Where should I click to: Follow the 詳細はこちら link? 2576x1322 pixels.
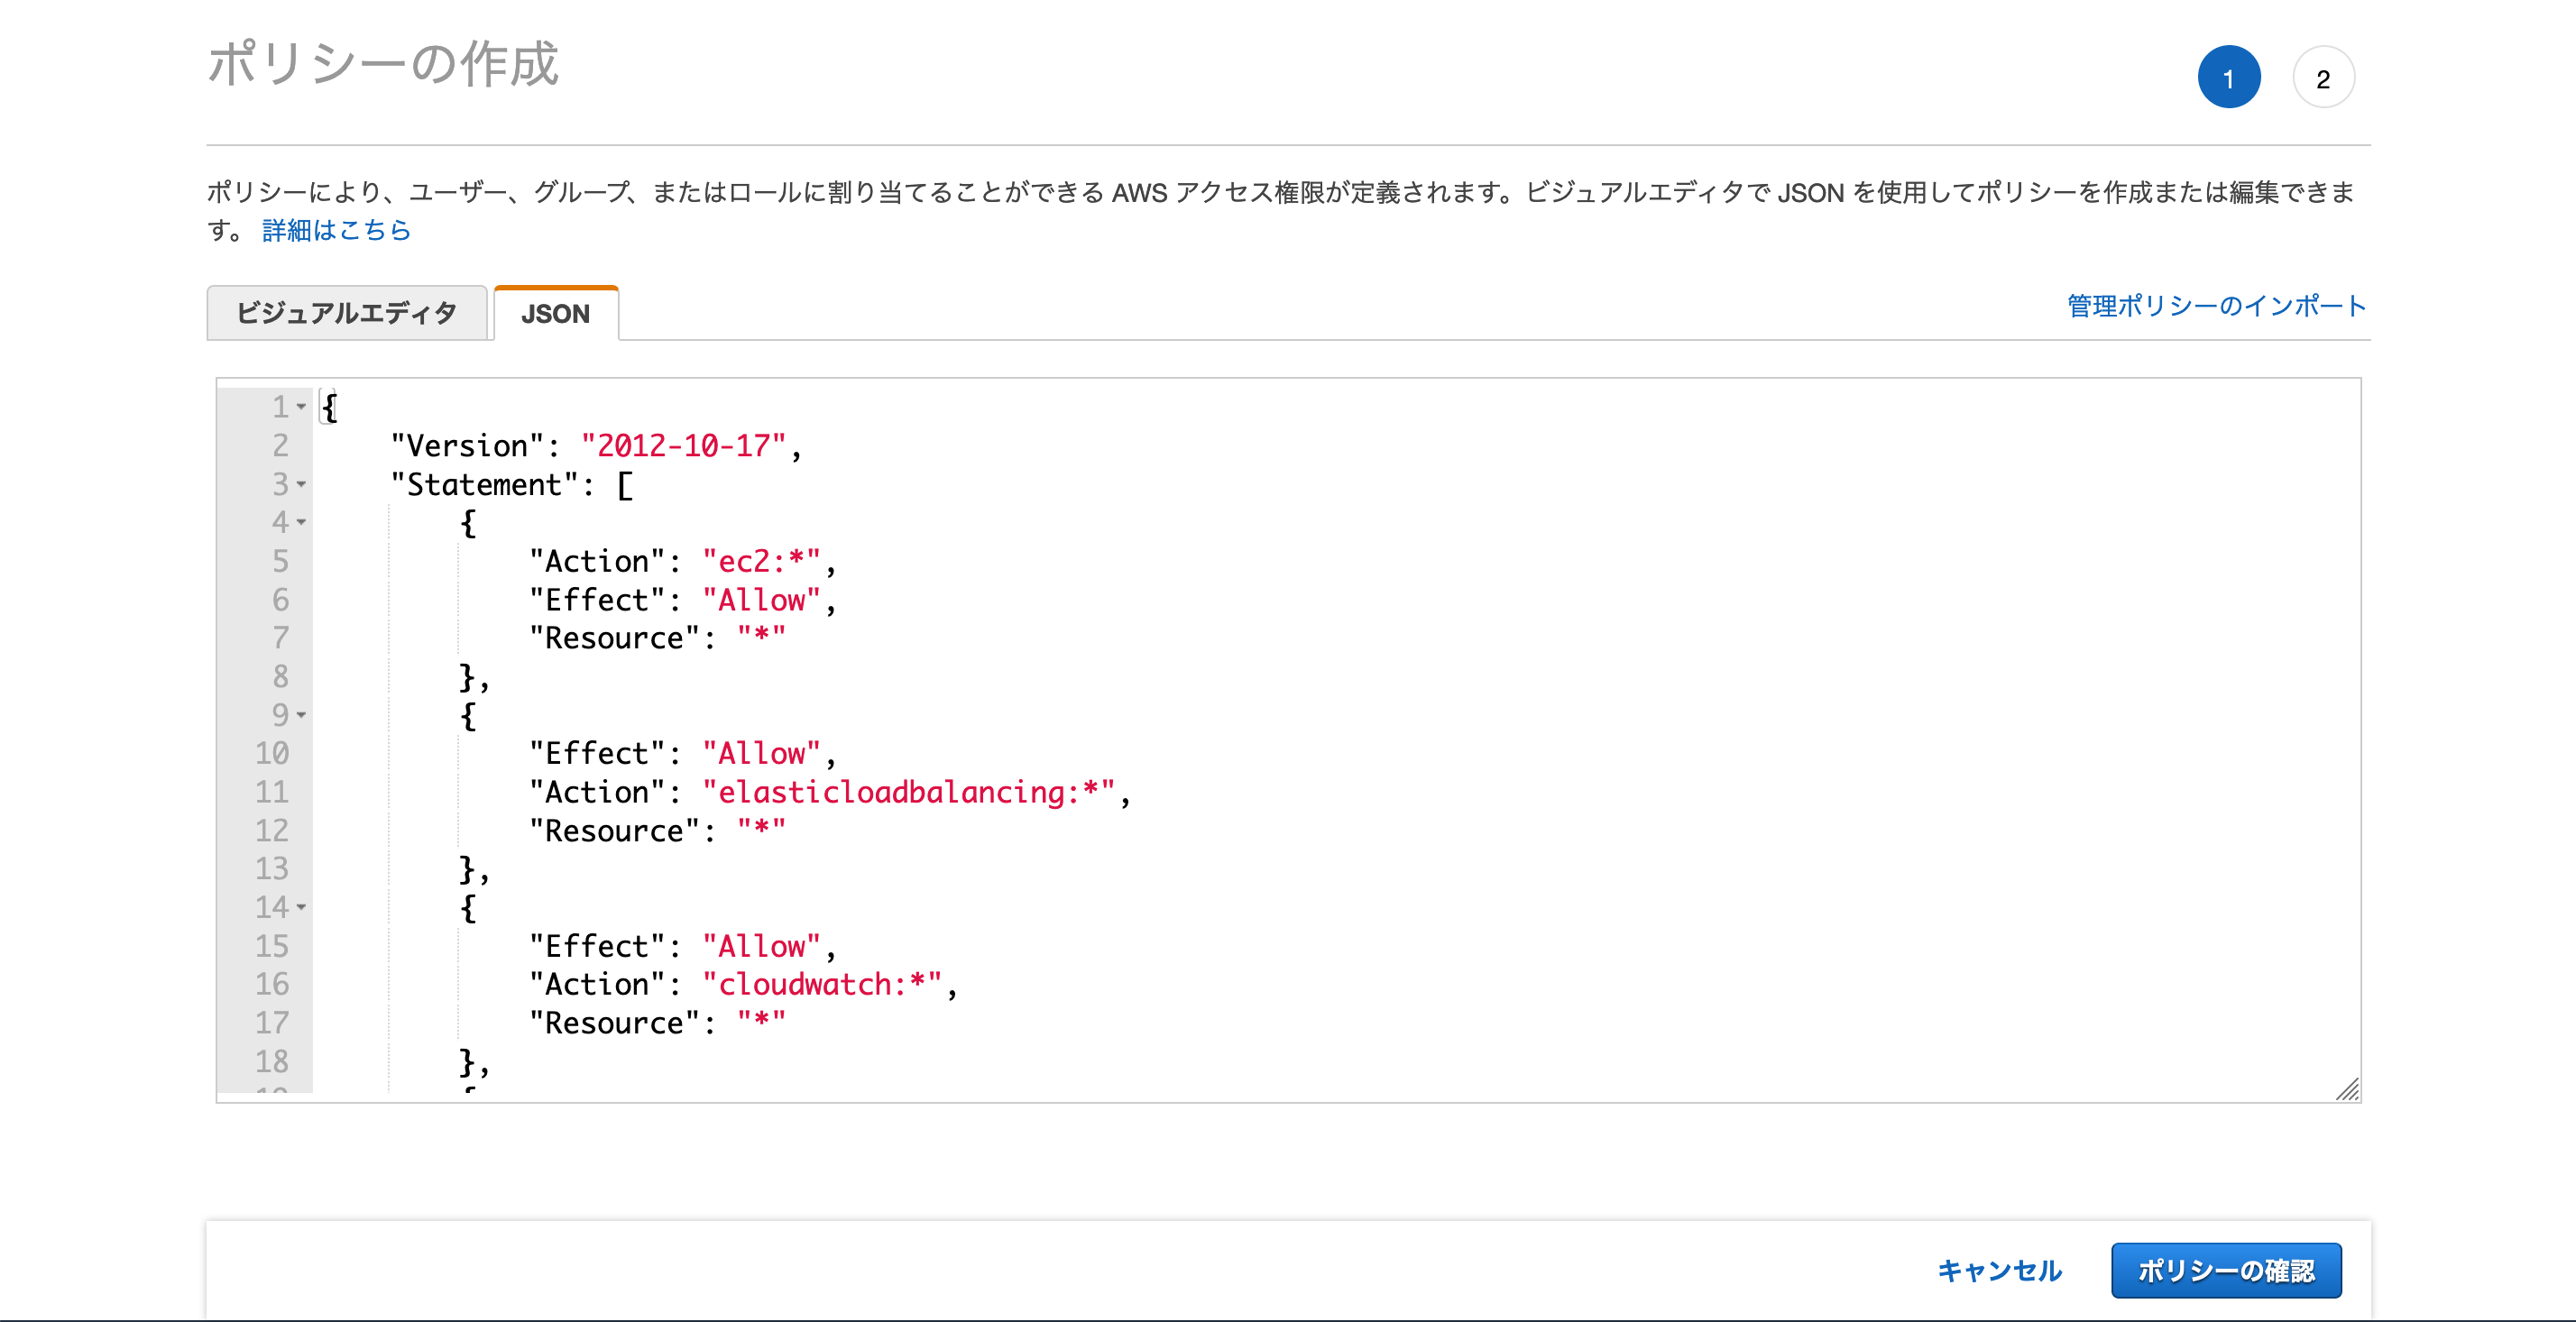coord(336,230)
